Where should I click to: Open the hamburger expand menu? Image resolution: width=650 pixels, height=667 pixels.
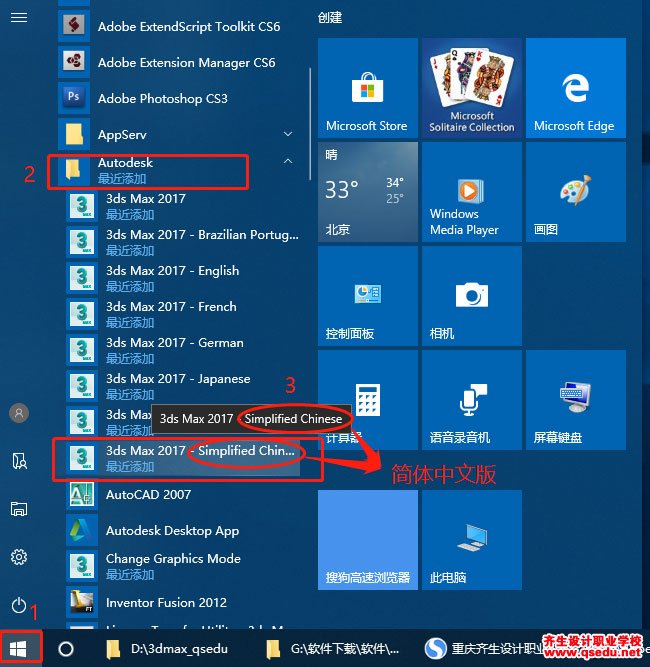19,17
